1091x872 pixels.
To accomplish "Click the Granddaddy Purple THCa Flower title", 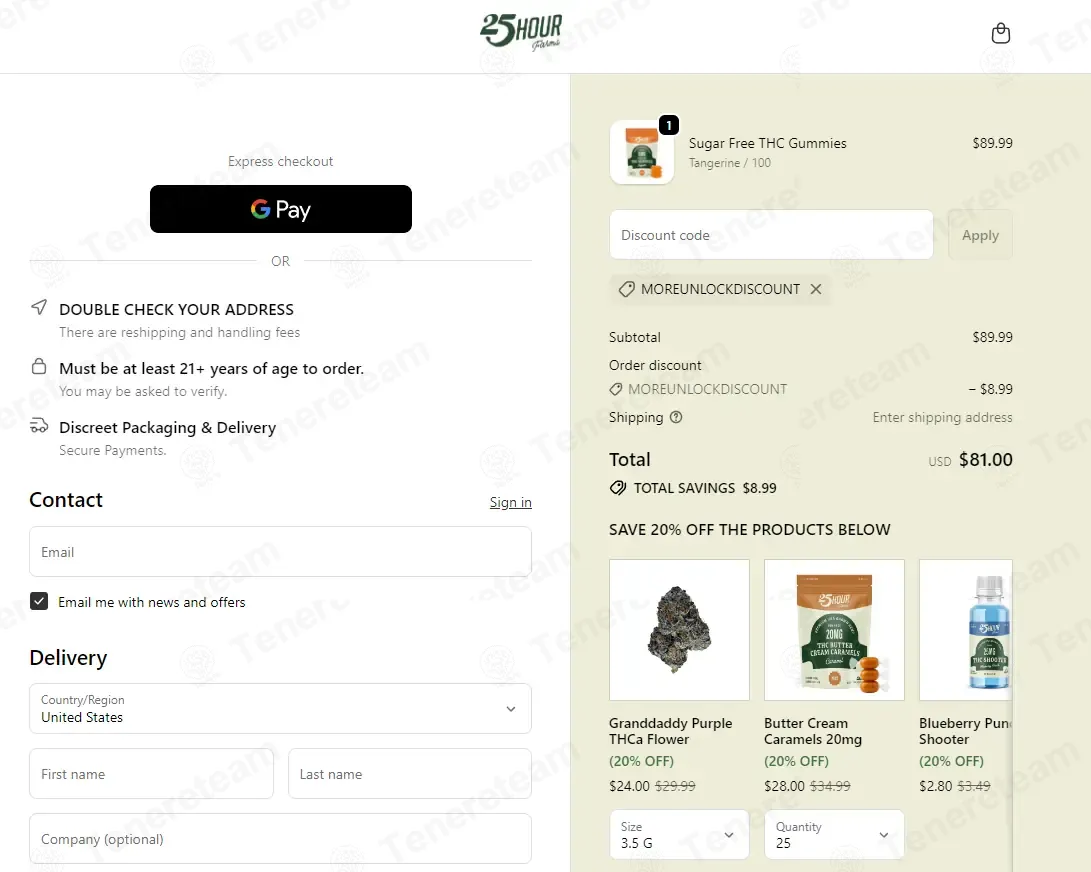I will 670,731.
